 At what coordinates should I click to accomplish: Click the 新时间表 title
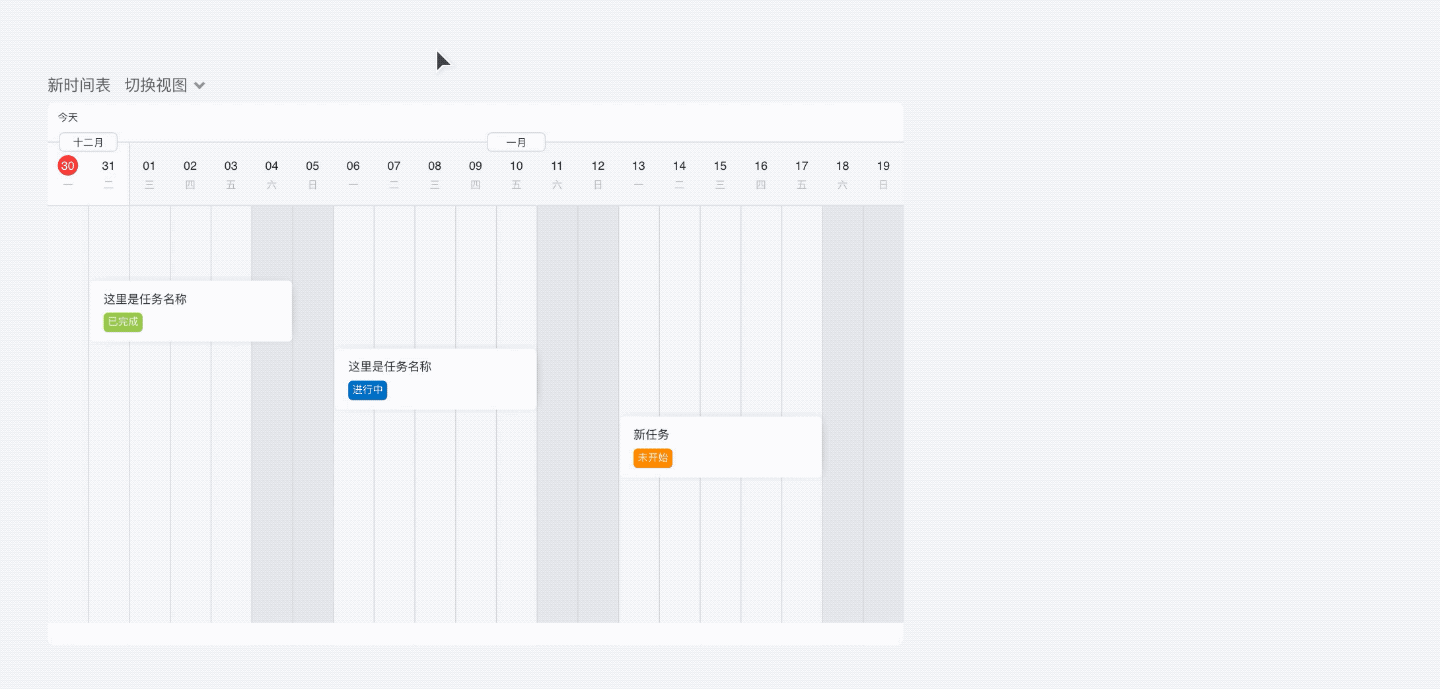click(x=79, y=85)
